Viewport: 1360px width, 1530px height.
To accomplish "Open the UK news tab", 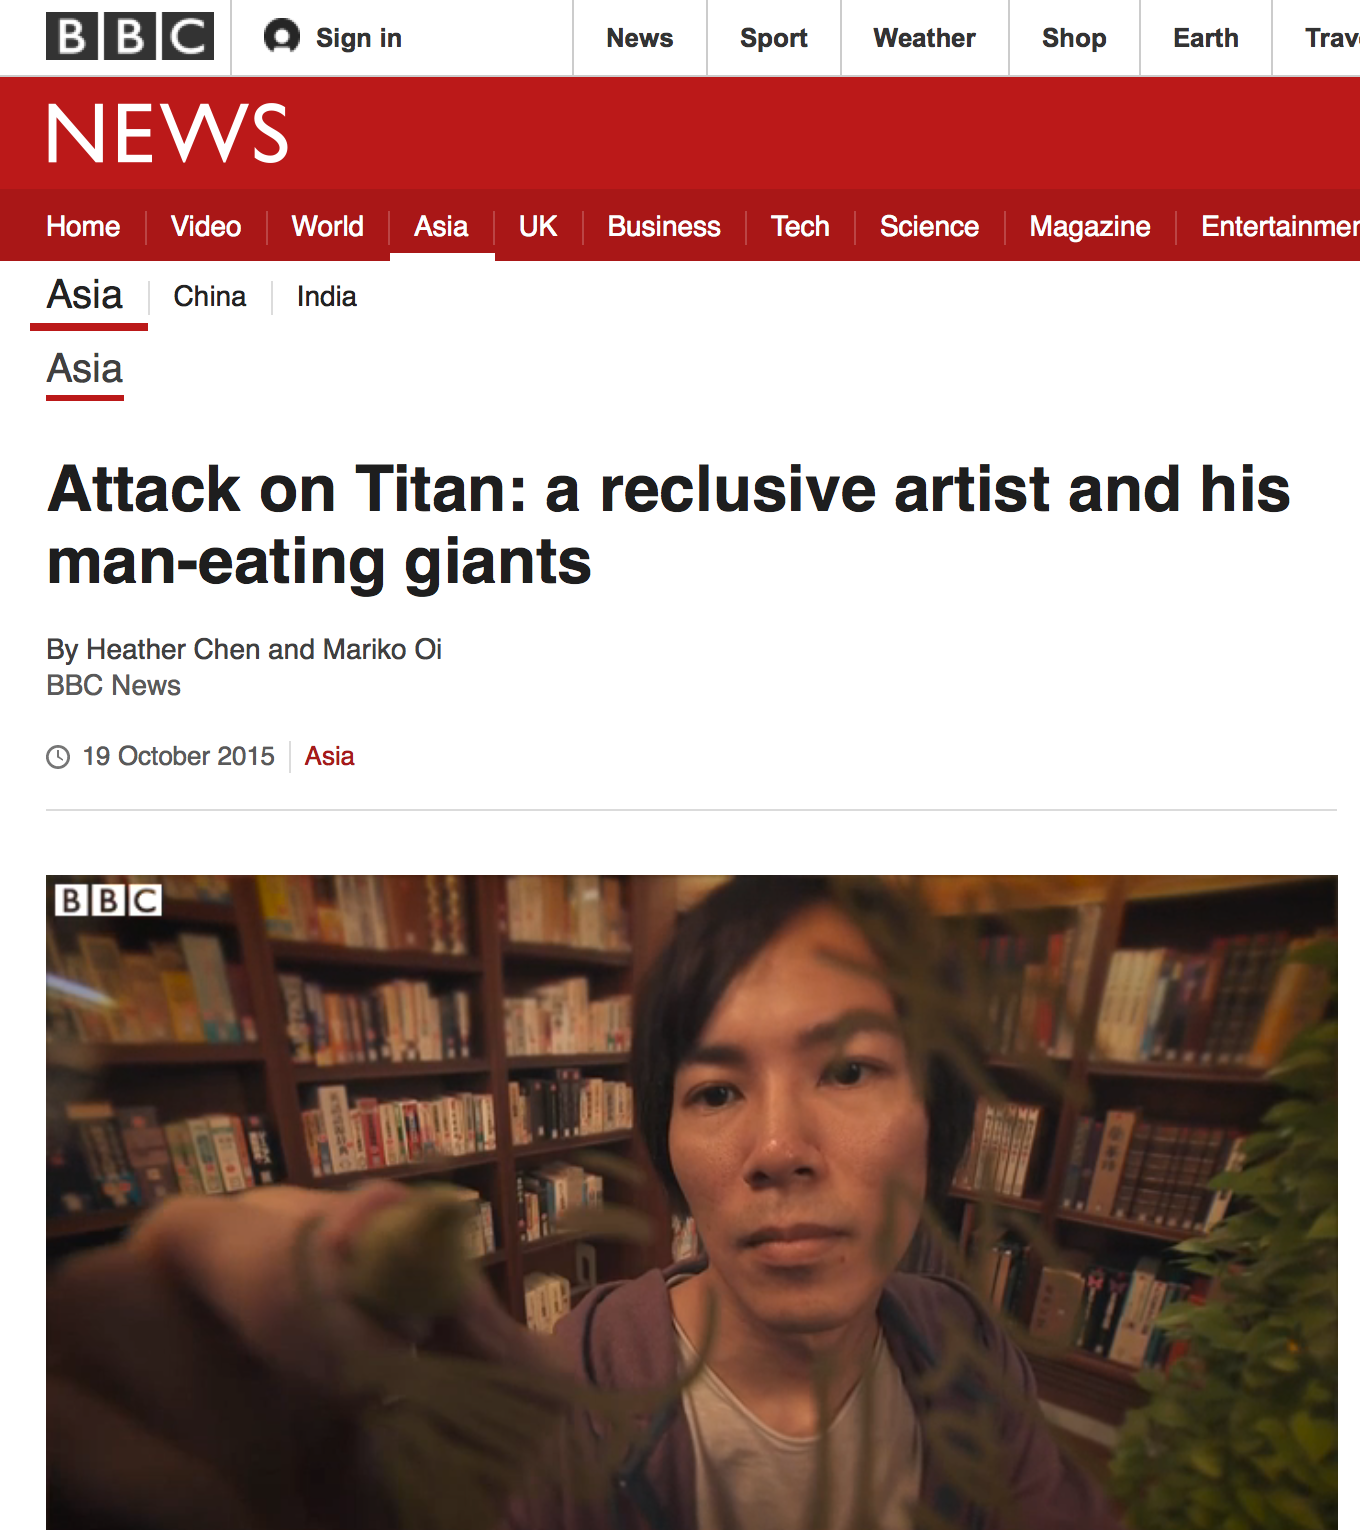I will tap(538, 226).
